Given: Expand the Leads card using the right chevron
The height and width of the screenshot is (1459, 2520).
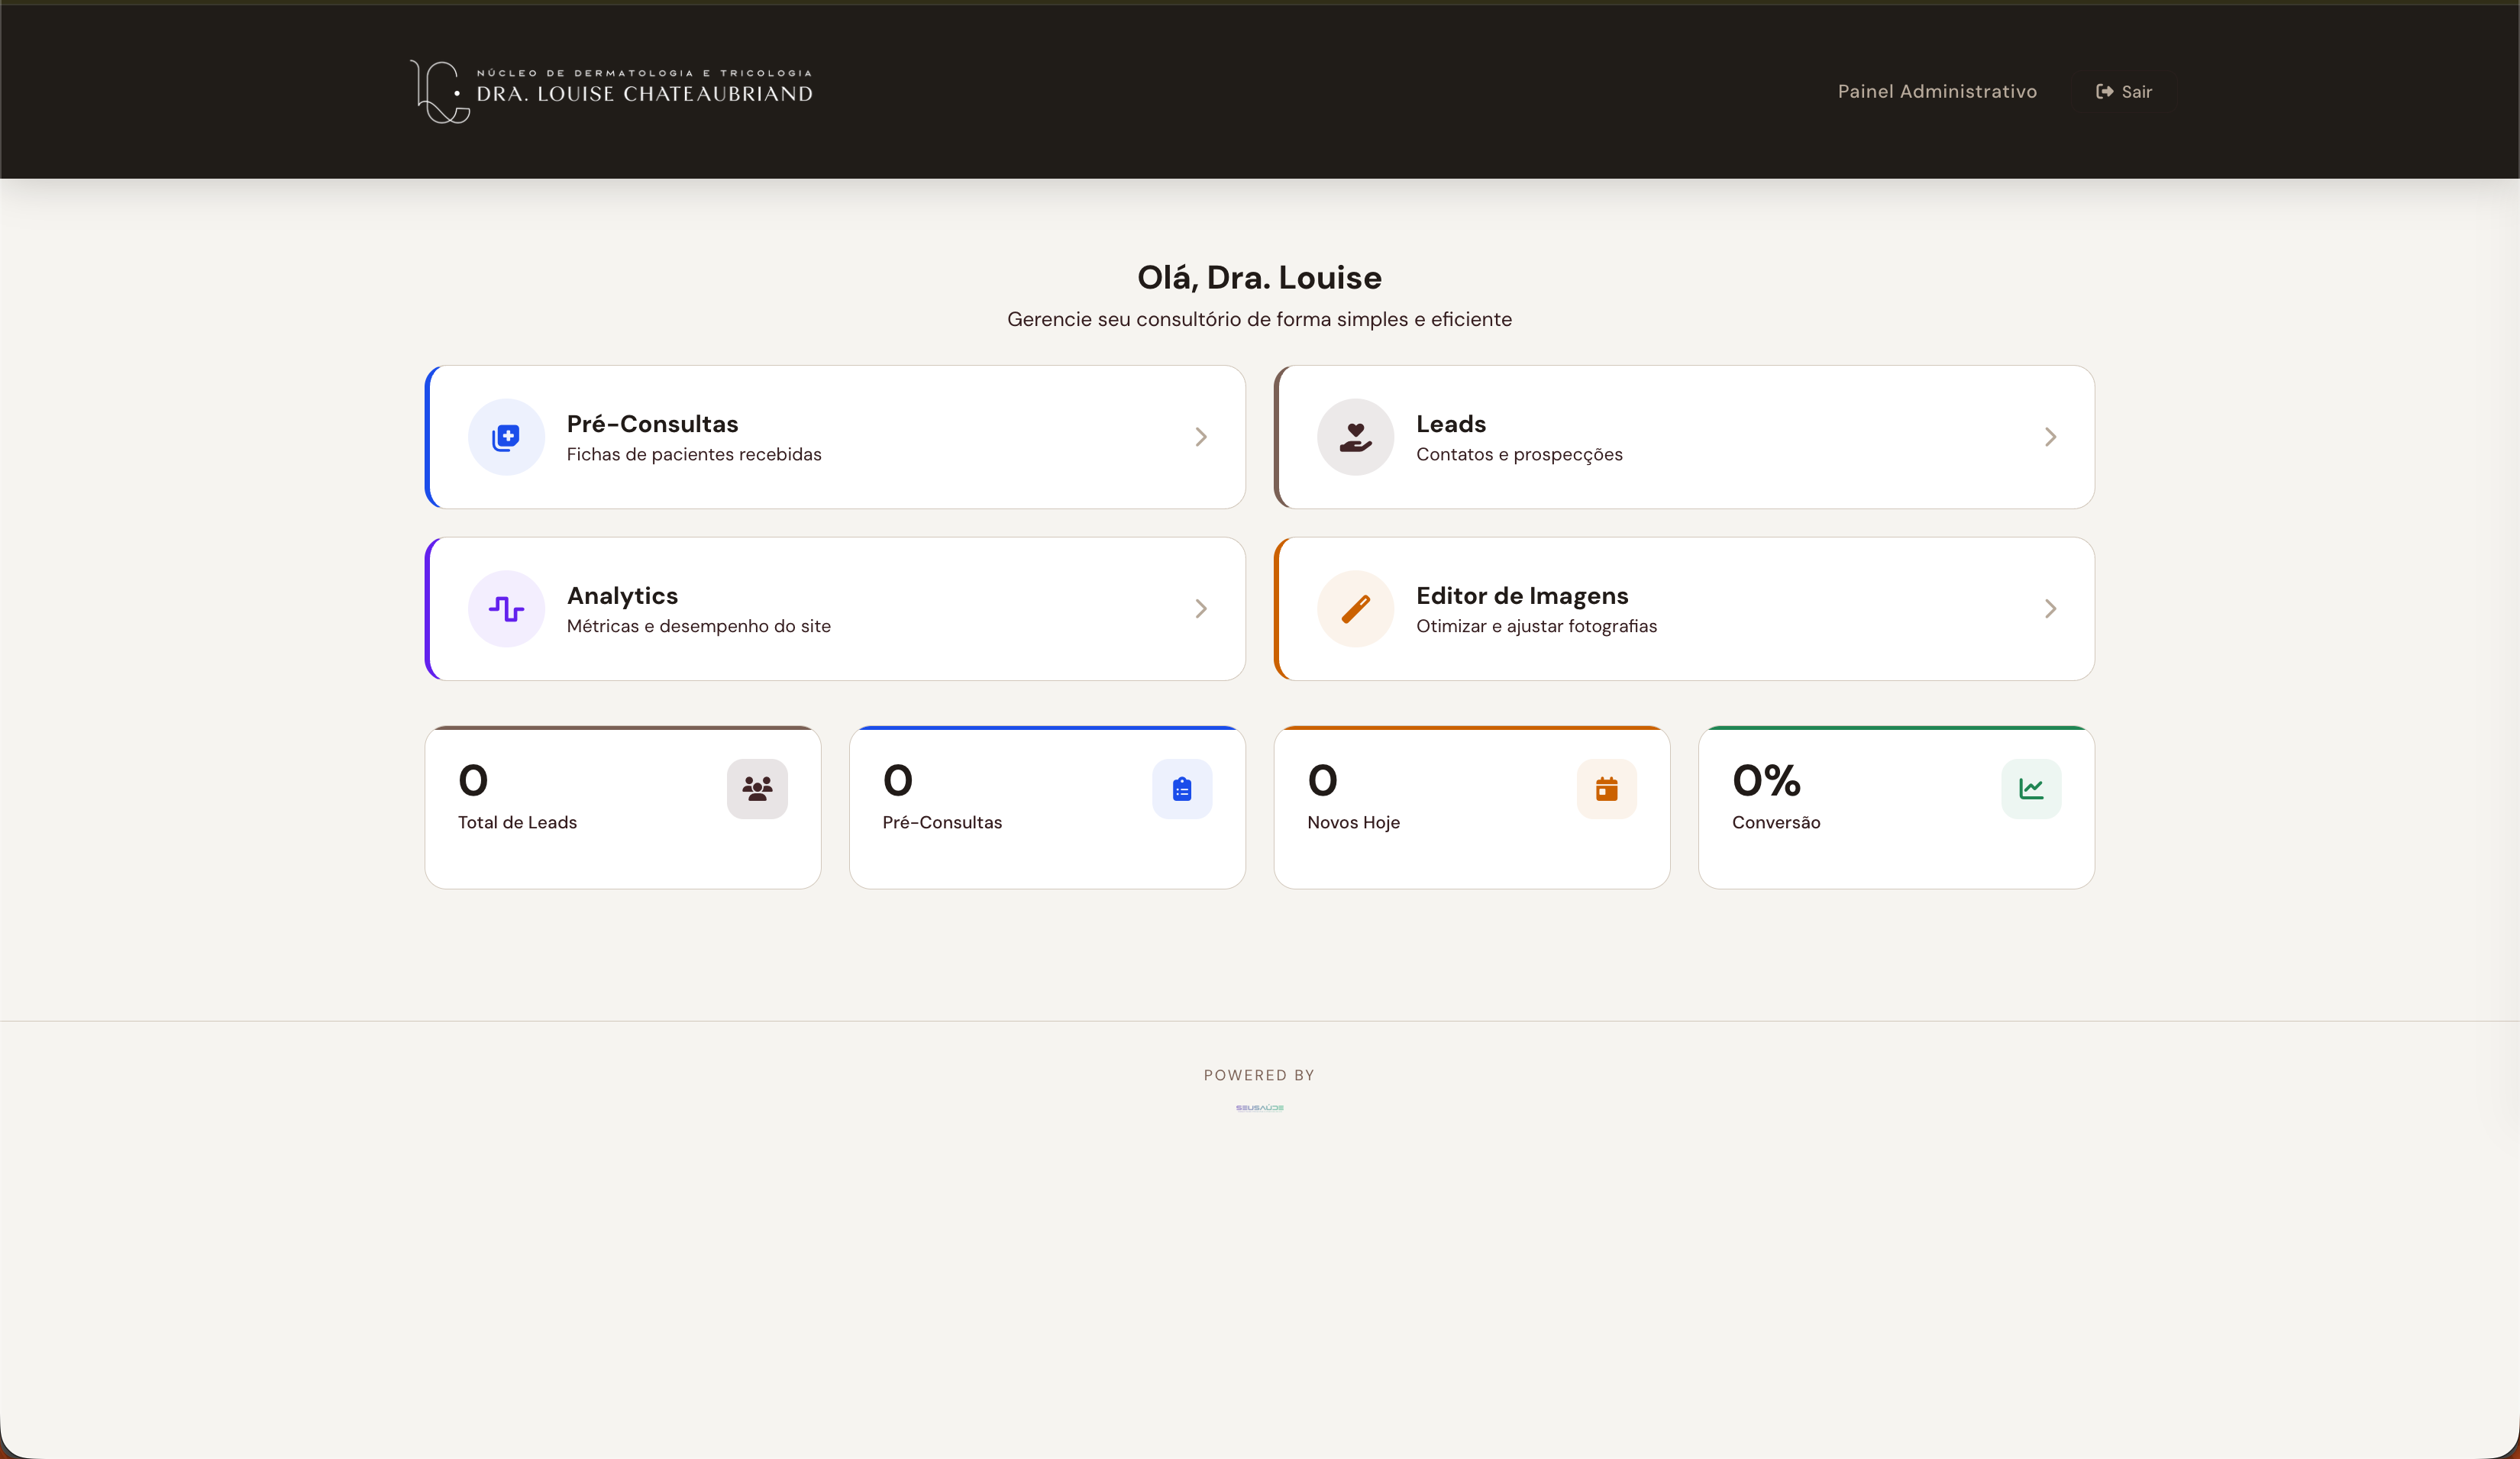Looking at the screenshot, I should pyautogui.click(x=2050, y=437).
